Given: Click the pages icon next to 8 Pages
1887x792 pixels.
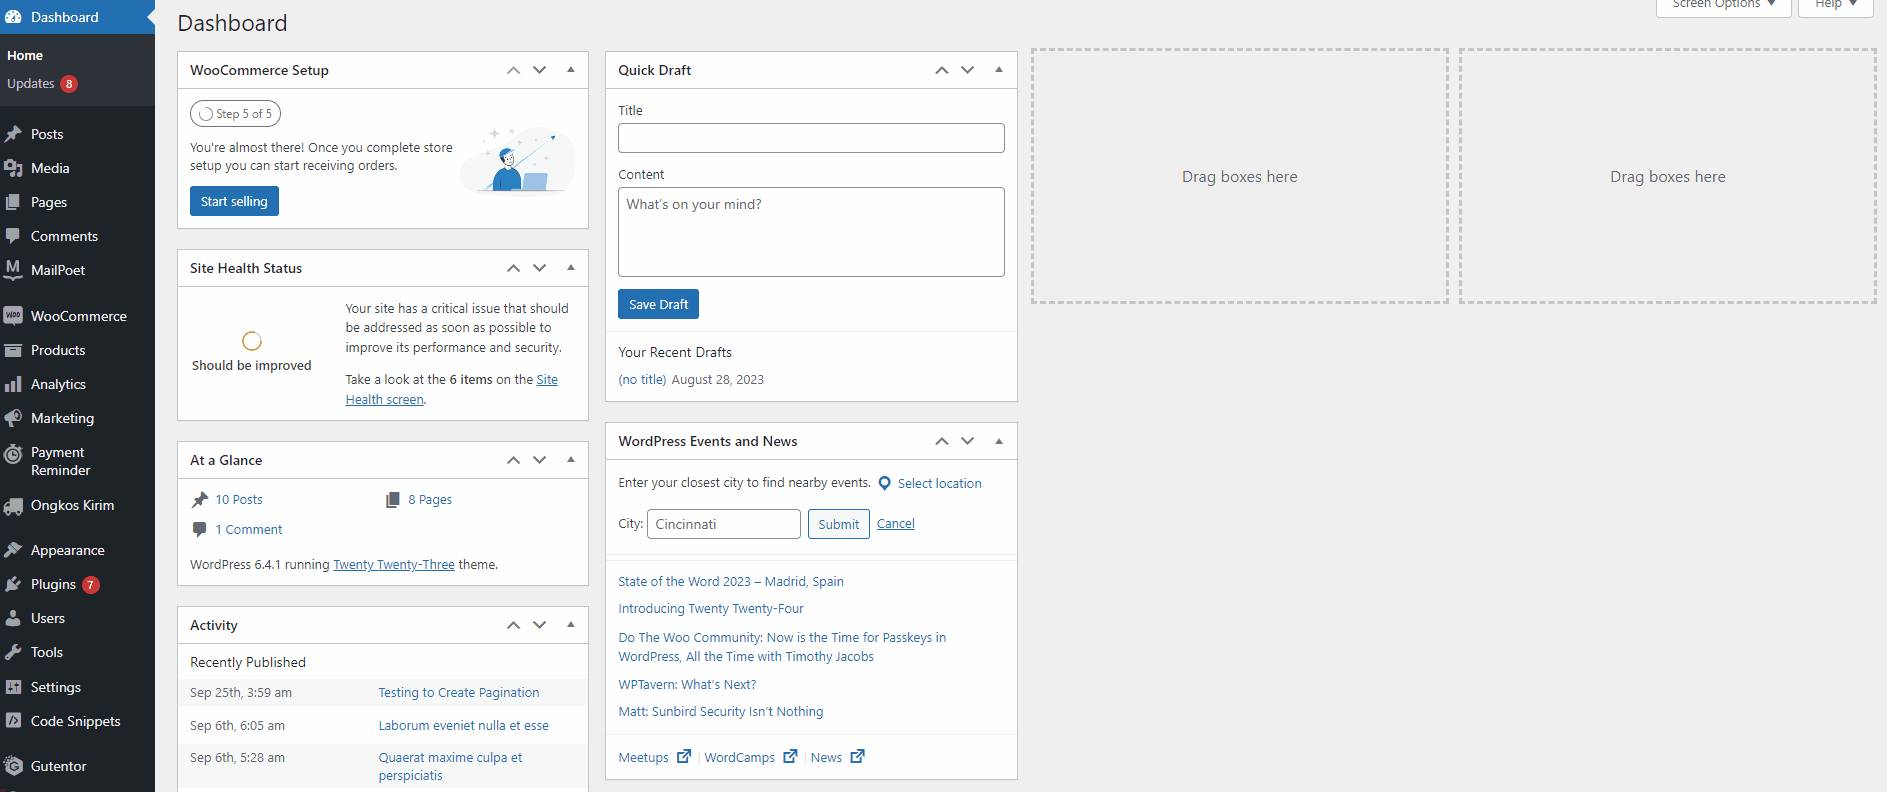Looking at the screenshot, I should click(393, 499).
